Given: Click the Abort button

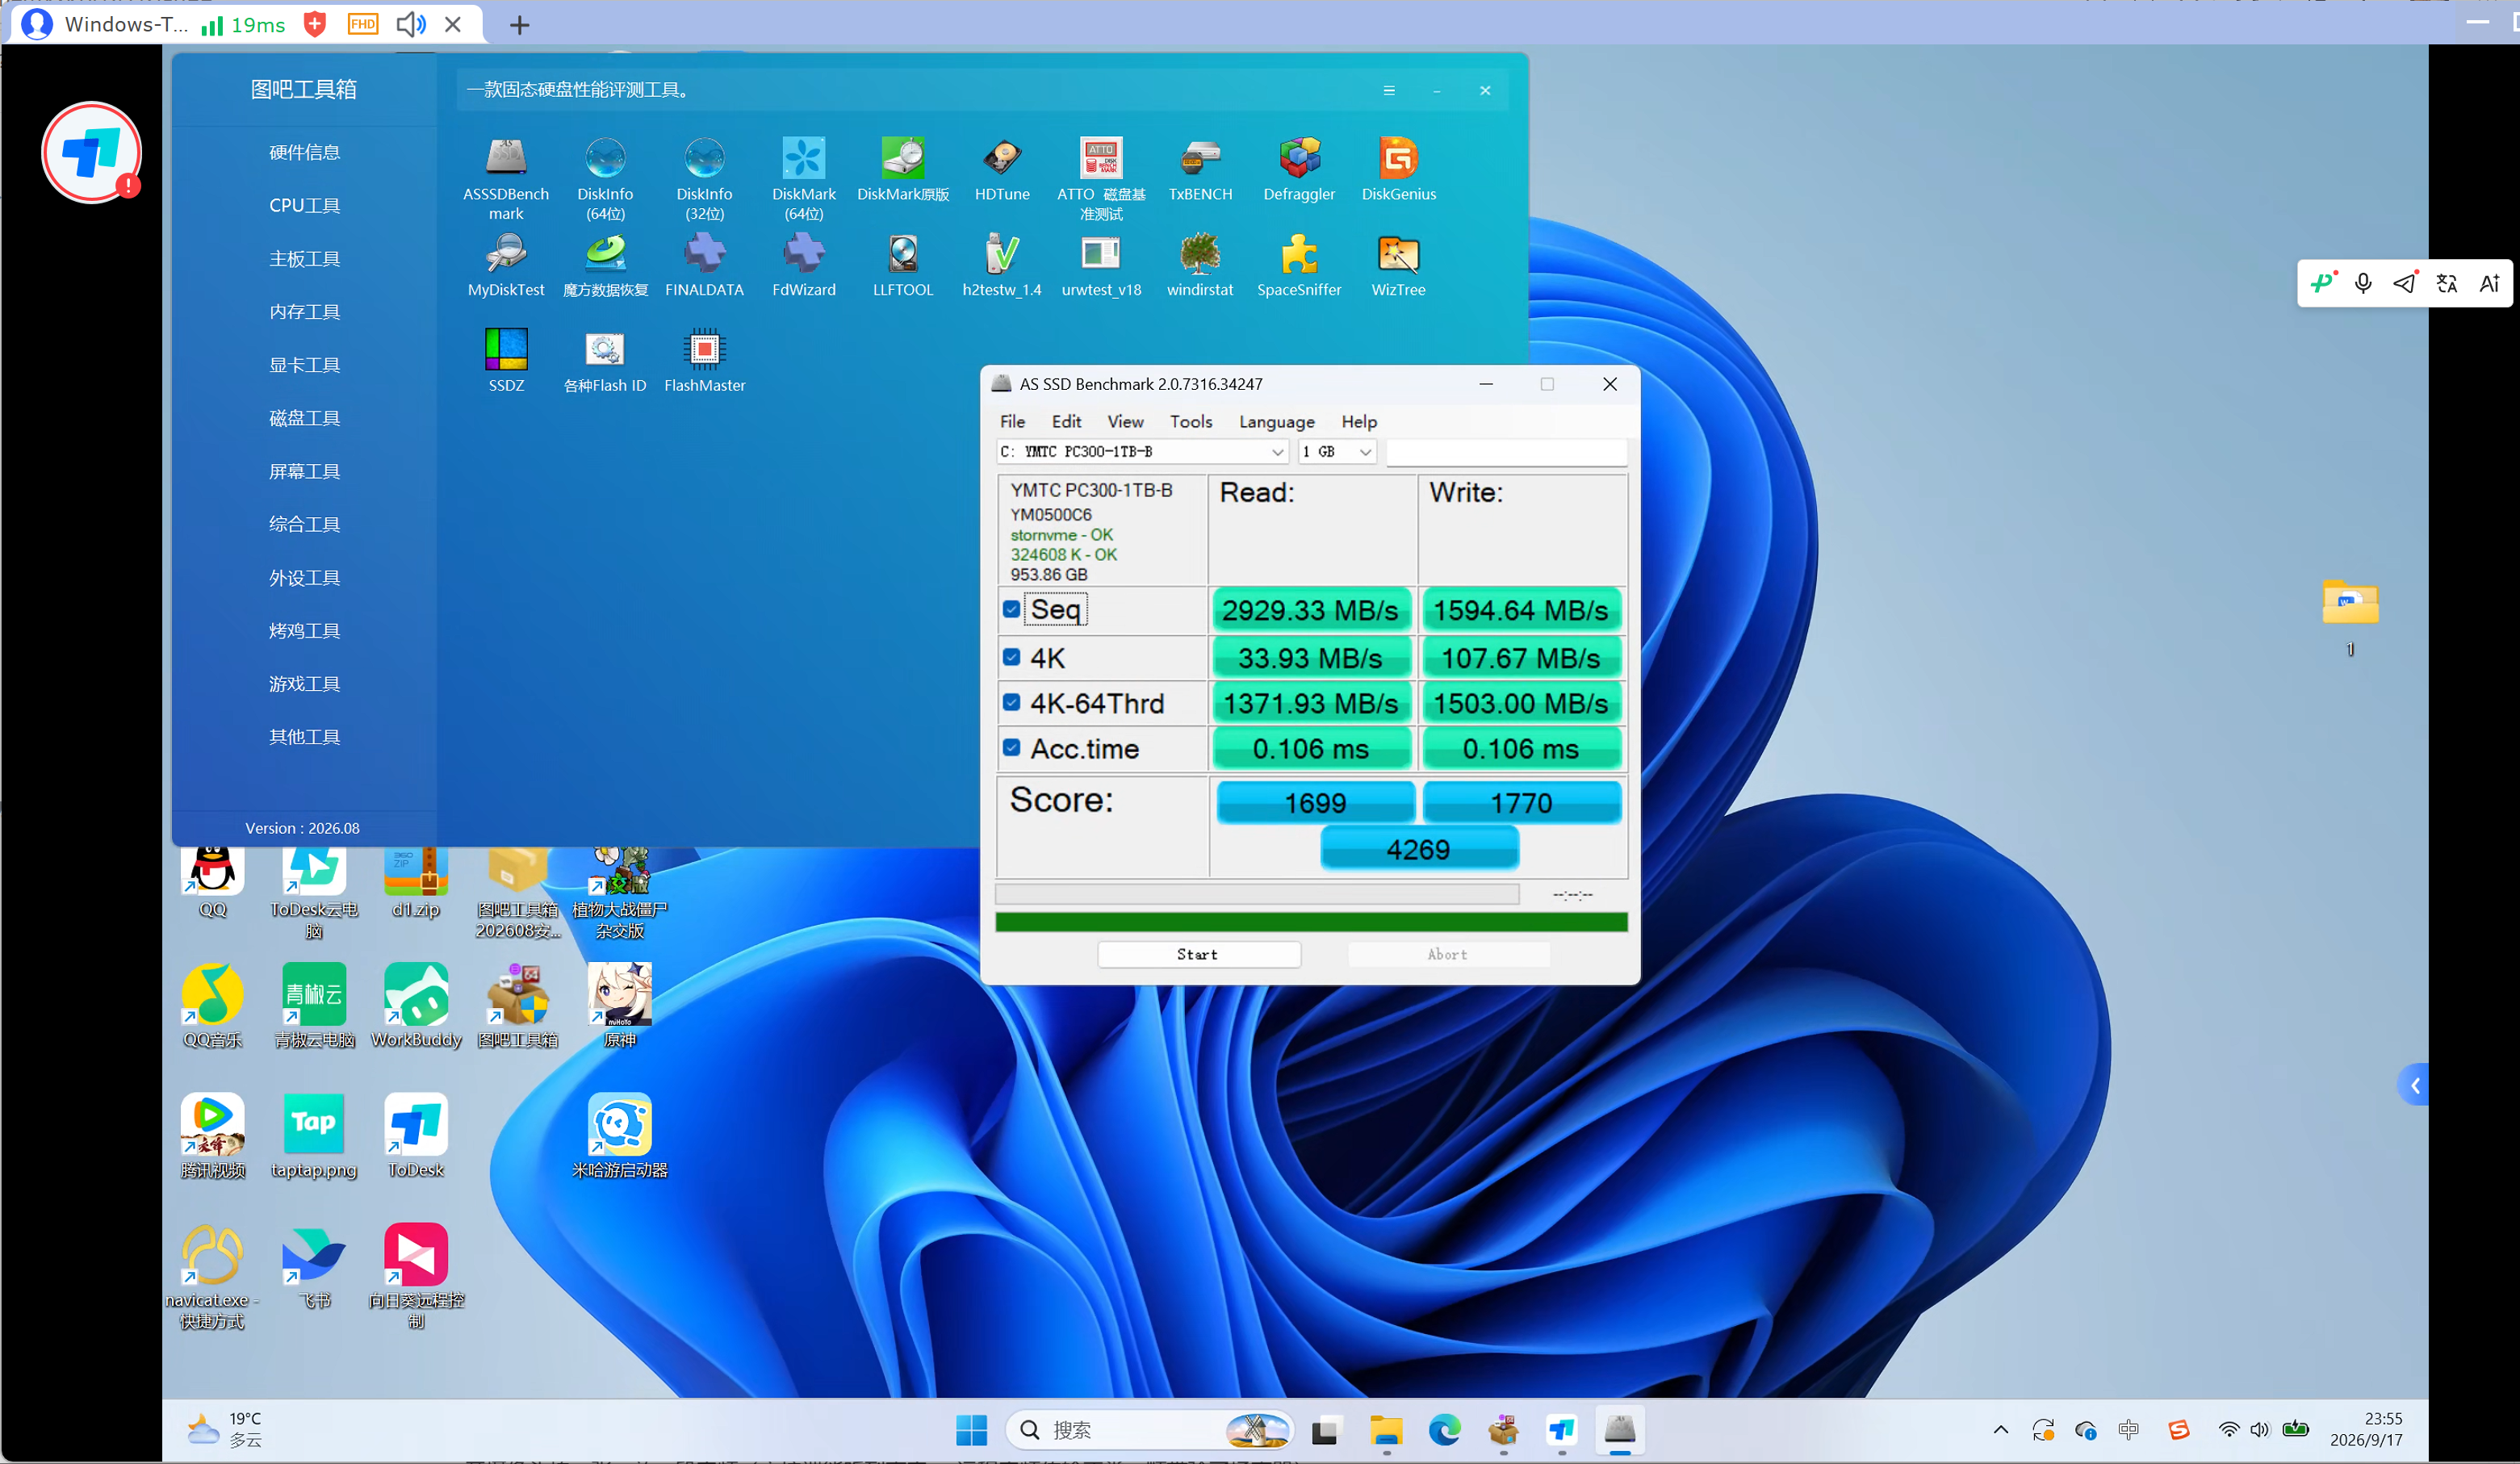Looking at the screenshot, I should coord(1447,954).
